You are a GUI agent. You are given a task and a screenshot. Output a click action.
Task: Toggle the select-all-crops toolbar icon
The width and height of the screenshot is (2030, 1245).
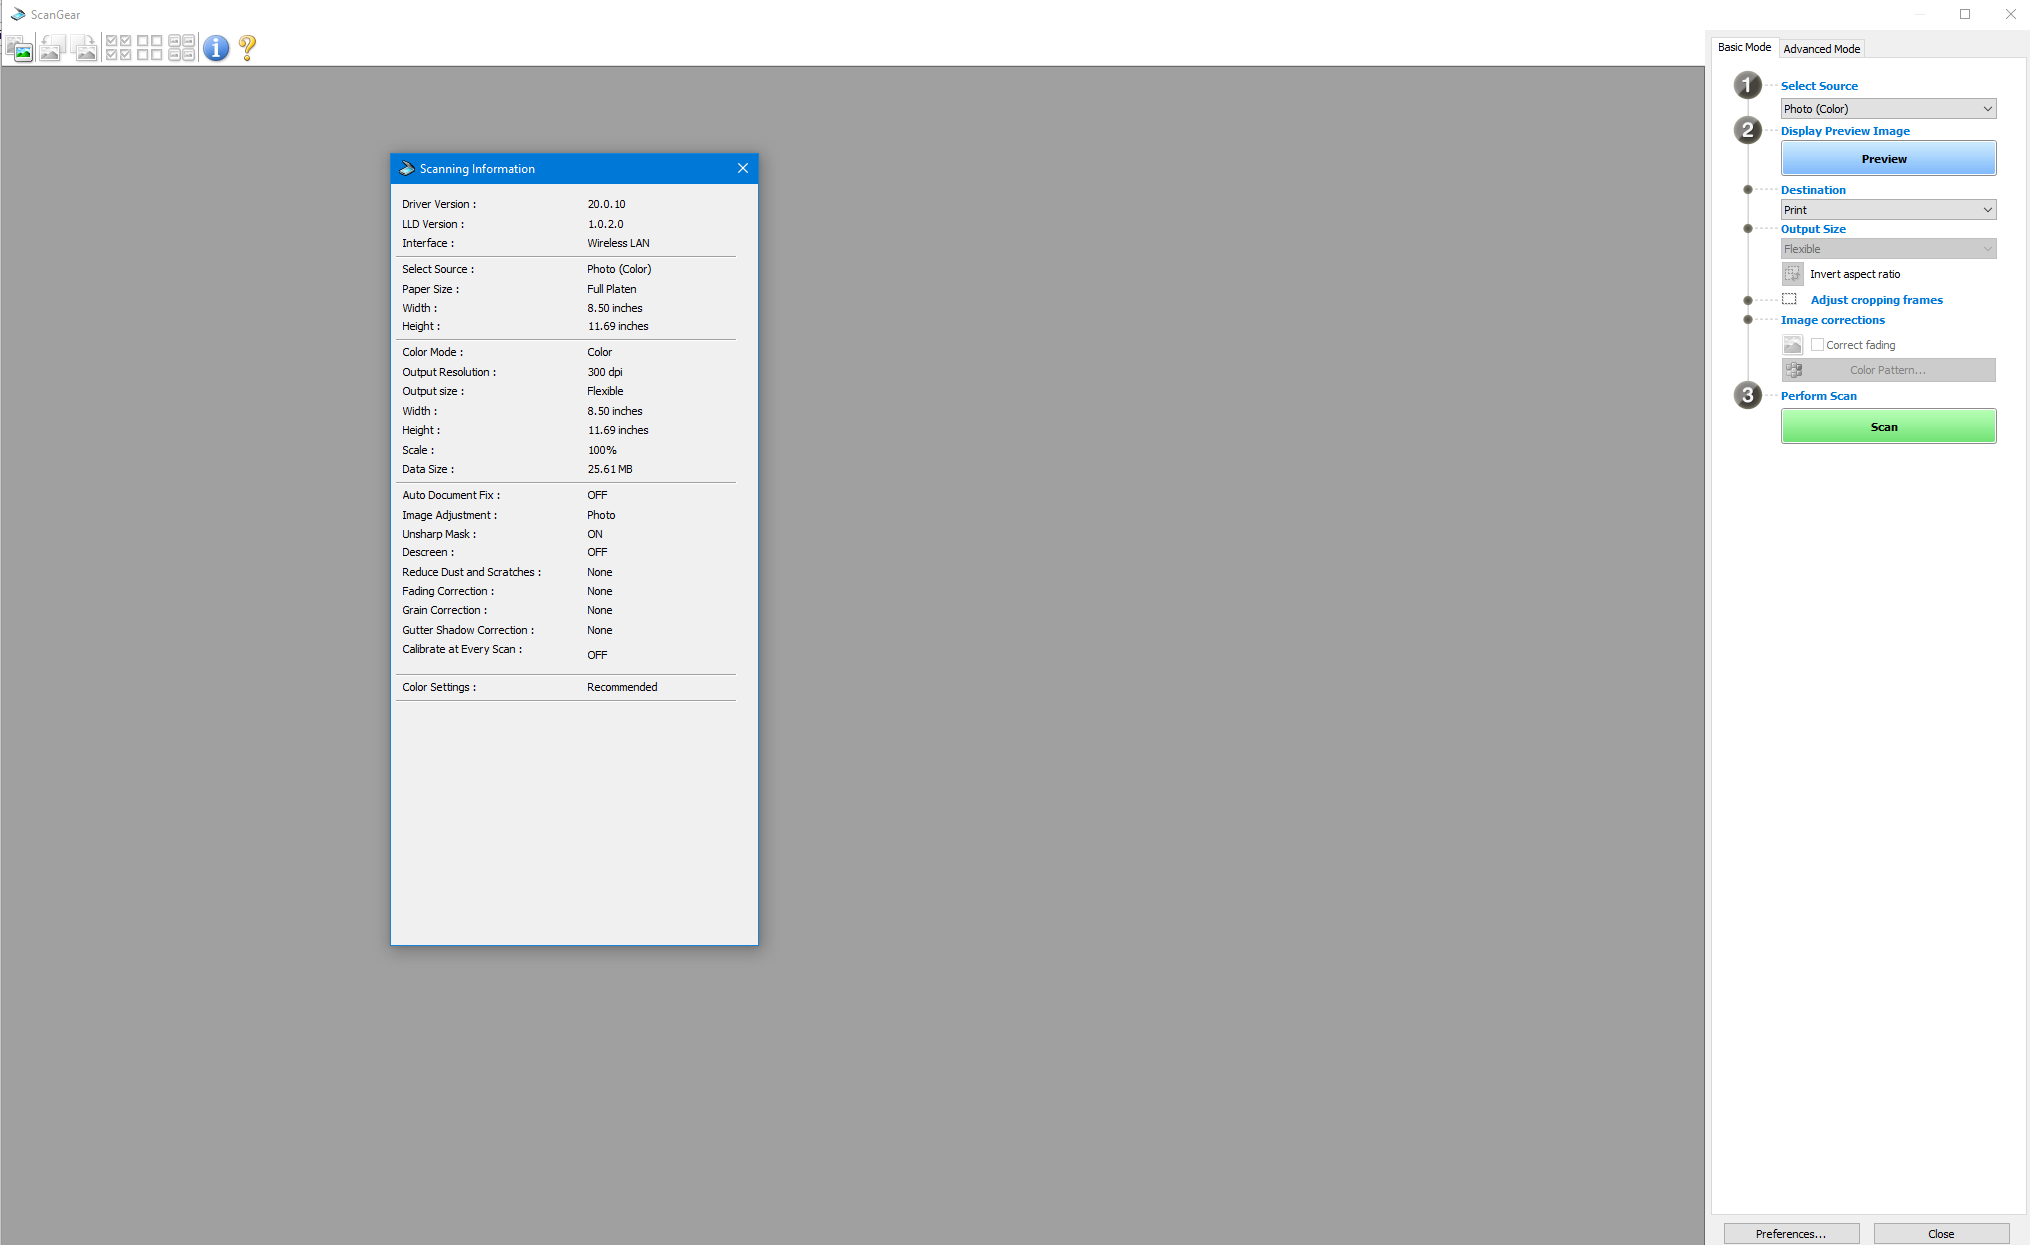(x=181, y=48)
